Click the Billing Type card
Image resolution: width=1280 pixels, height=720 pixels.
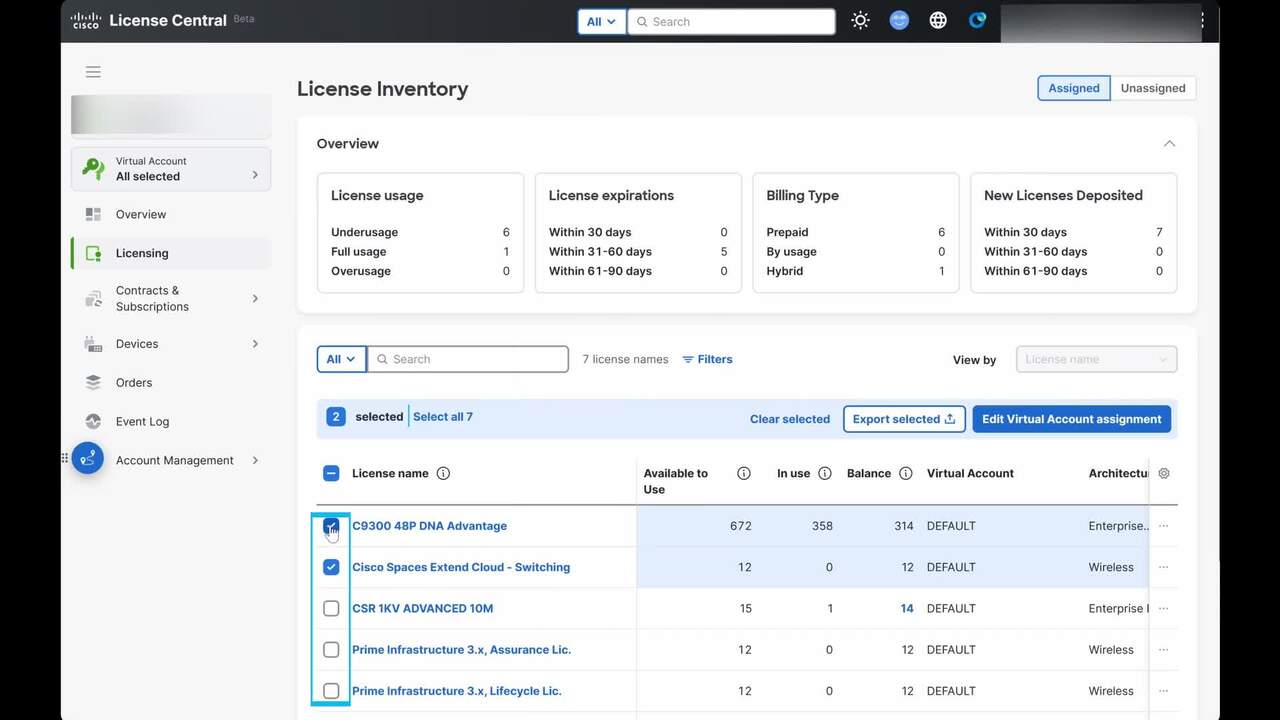(x=856, y=233)
